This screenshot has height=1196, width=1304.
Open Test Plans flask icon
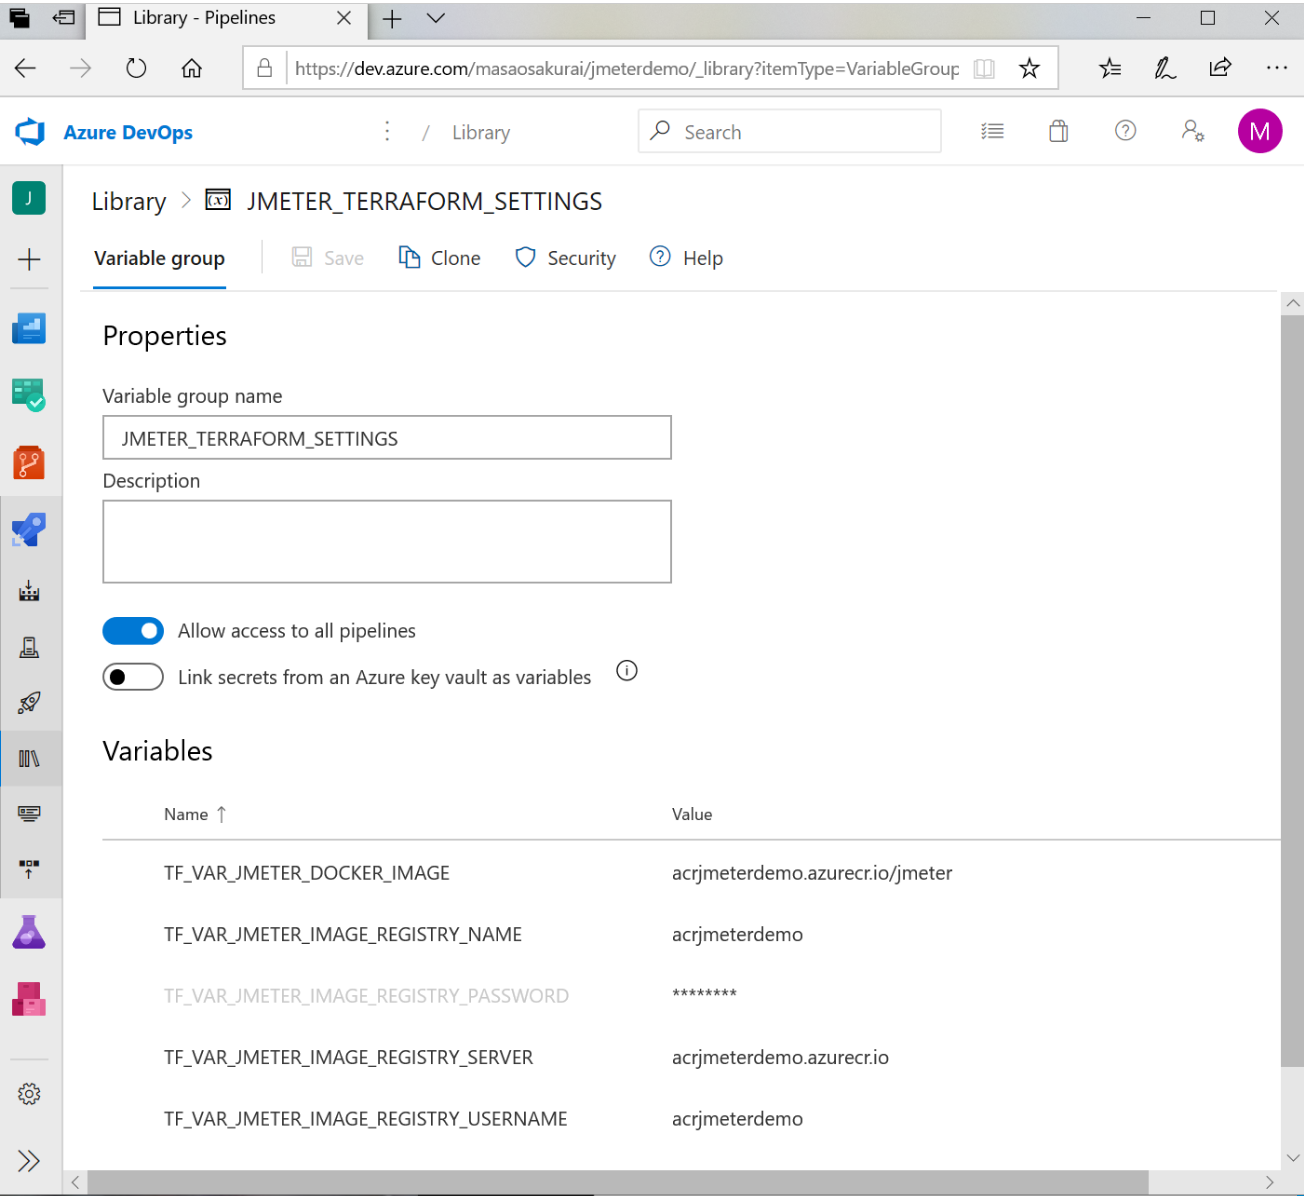click(x=29, y=932)
